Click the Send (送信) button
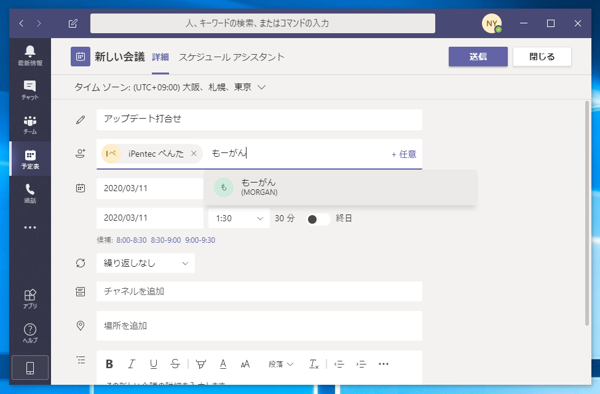The width and height of the screenshot is (600, 394). (478, 57)
